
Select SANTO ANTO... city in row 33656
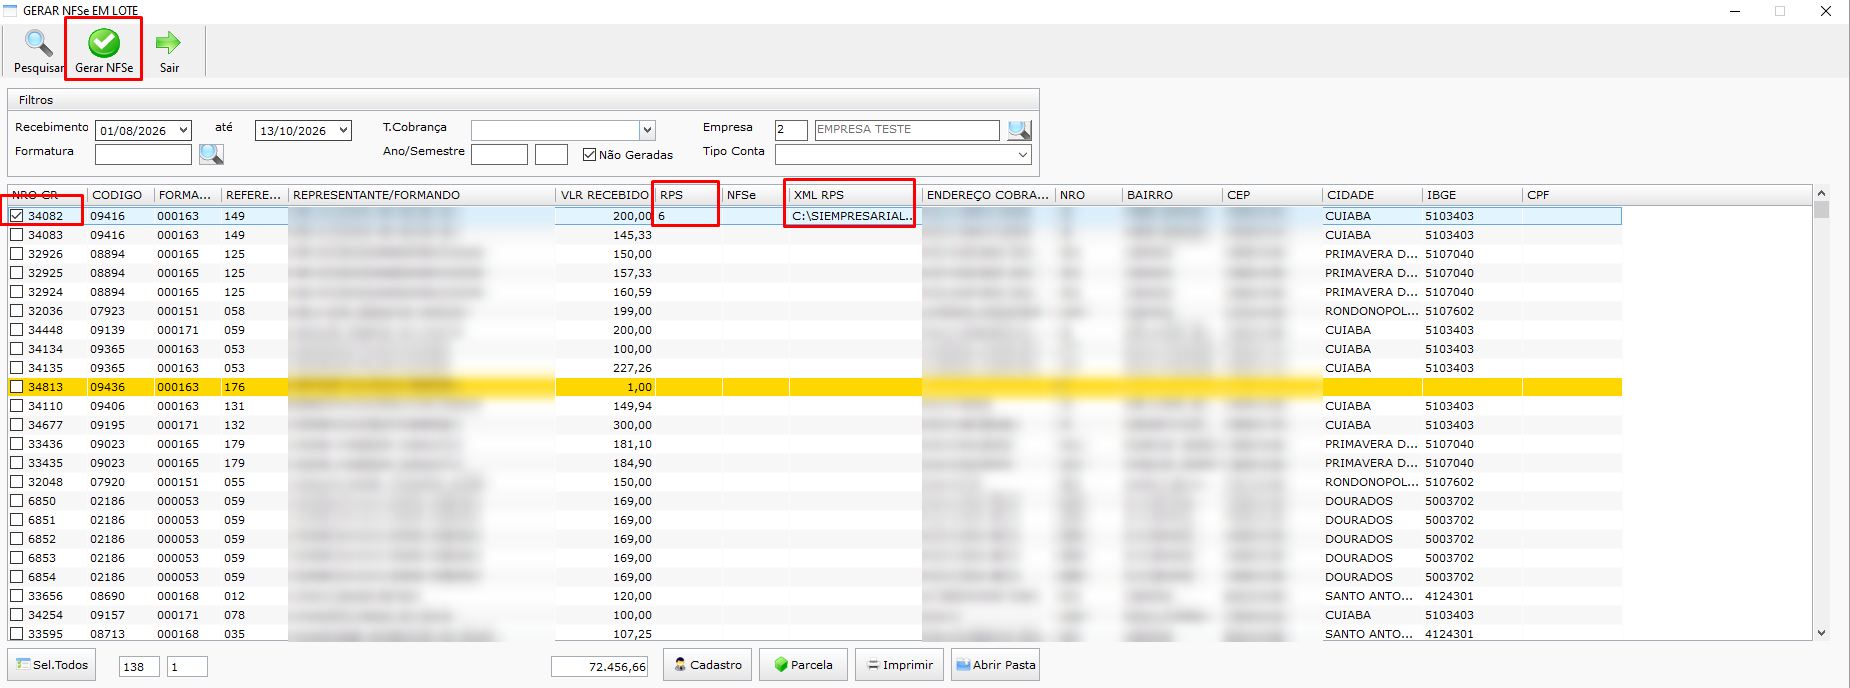pyautogui.click(x=1369, y=596)
